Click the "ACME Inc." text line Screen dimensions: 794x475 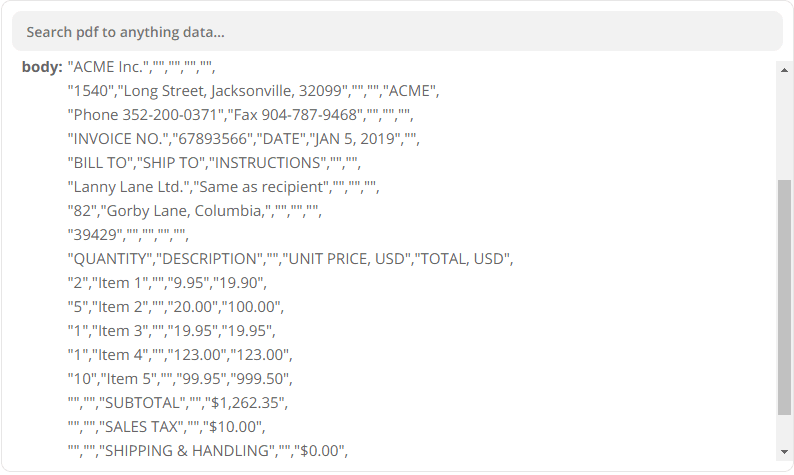(141, 67)
